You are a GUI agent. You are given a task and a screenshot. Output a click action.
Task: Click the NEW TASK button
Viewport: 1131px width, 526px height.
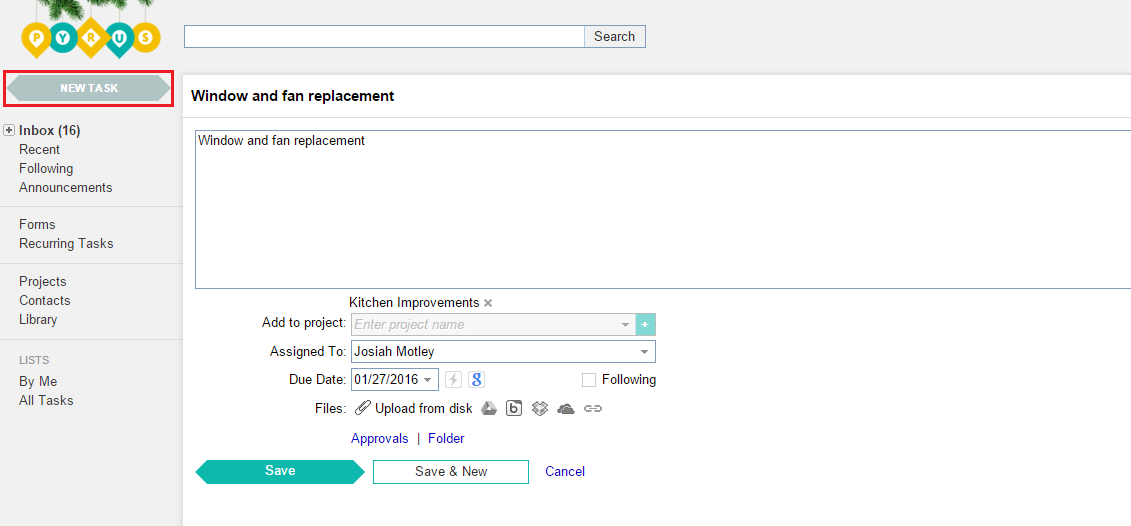[x=89, y=88]
